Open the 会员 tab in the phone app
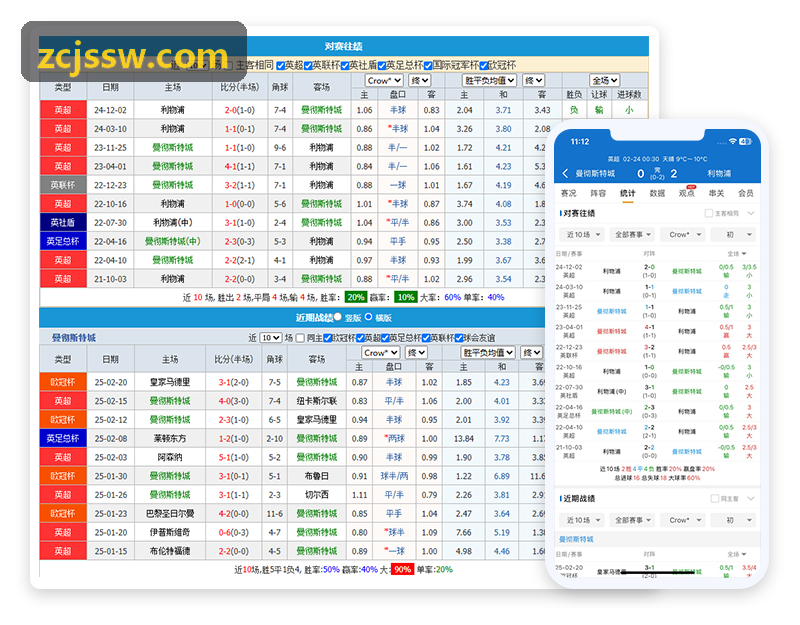Screen dimensions: 800x625 click(x=745, y=193)
